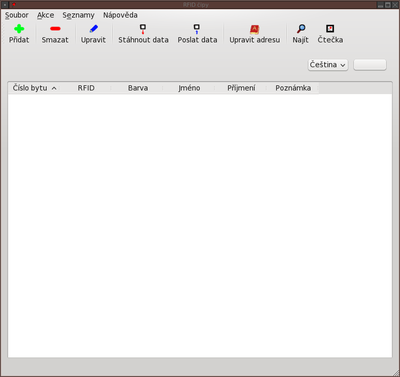Screen dimensions: 400x377
Task: Click the Poznámka column header
Action: click(x=293, y=88)
